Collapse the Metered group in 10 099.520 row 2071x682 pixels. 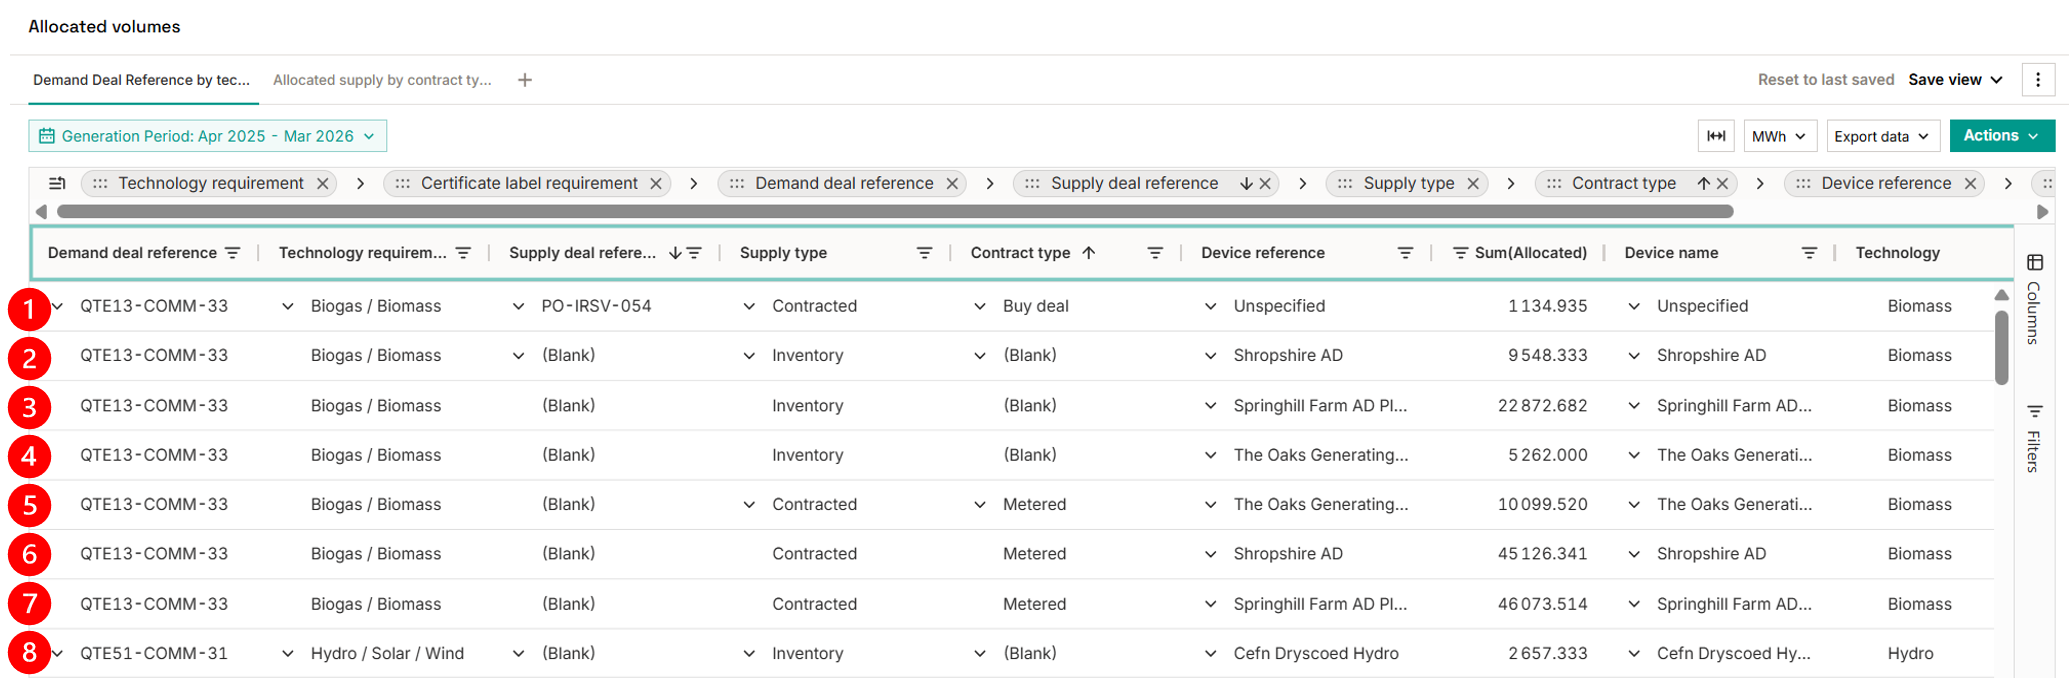980,505
